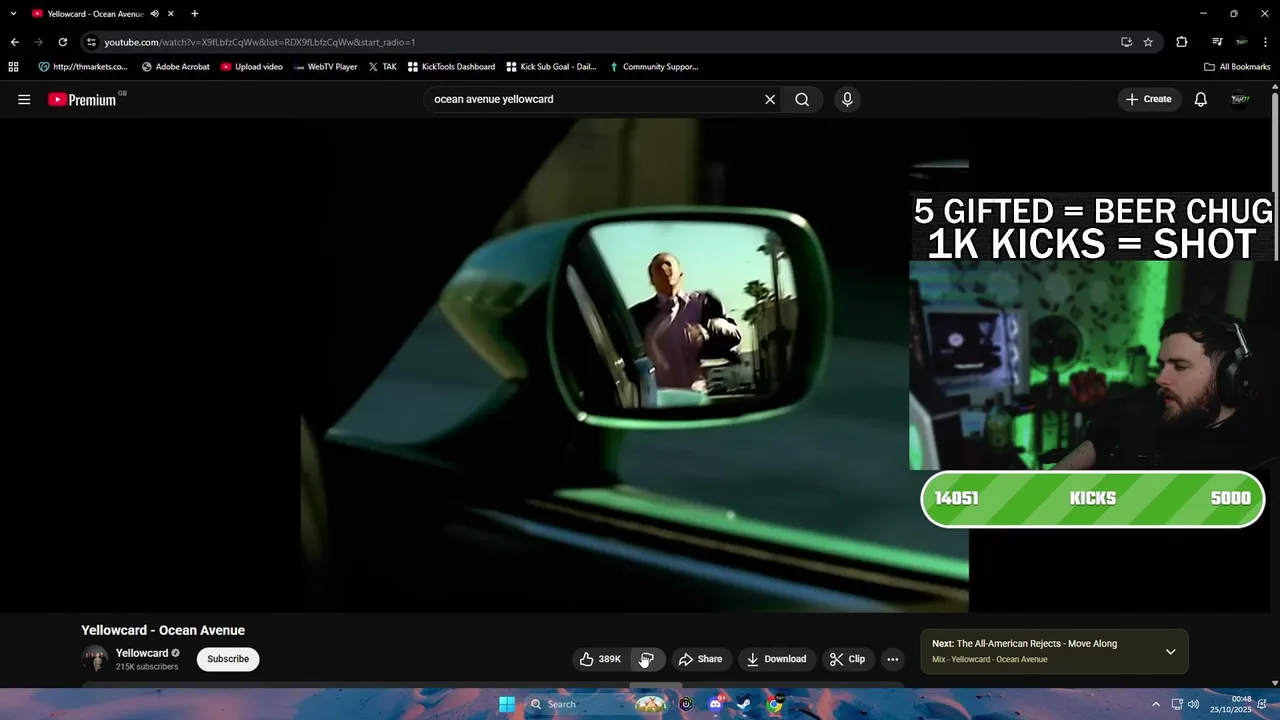Open Kick Sub Goal bookmark

pos(551,67)
